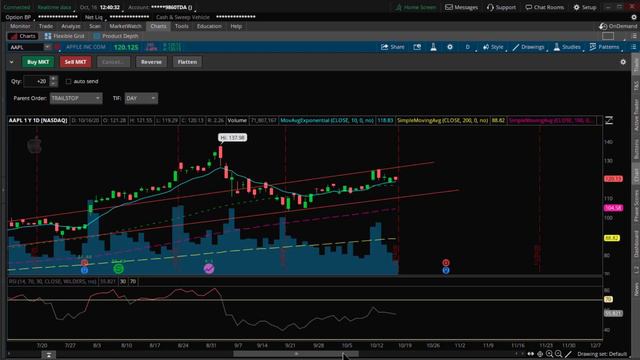The height and width of the screenshot is (360, 640).
Task: Open Setup menu
Action: click(x=585, y=7)
